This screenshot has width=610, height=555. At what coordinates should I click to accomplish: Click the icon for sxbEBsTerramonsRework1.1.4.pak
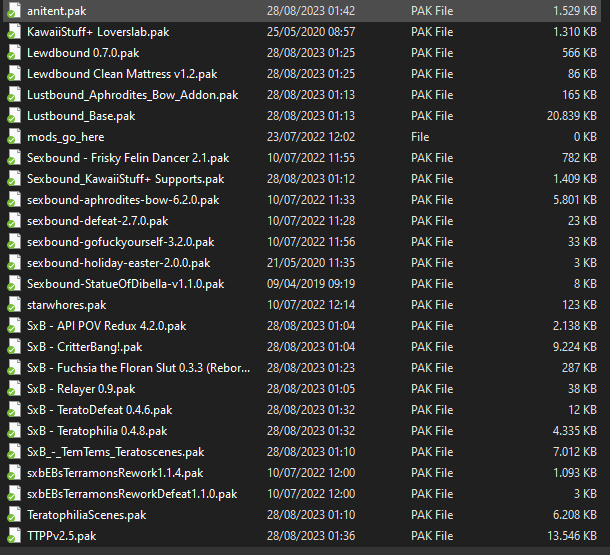14,473
